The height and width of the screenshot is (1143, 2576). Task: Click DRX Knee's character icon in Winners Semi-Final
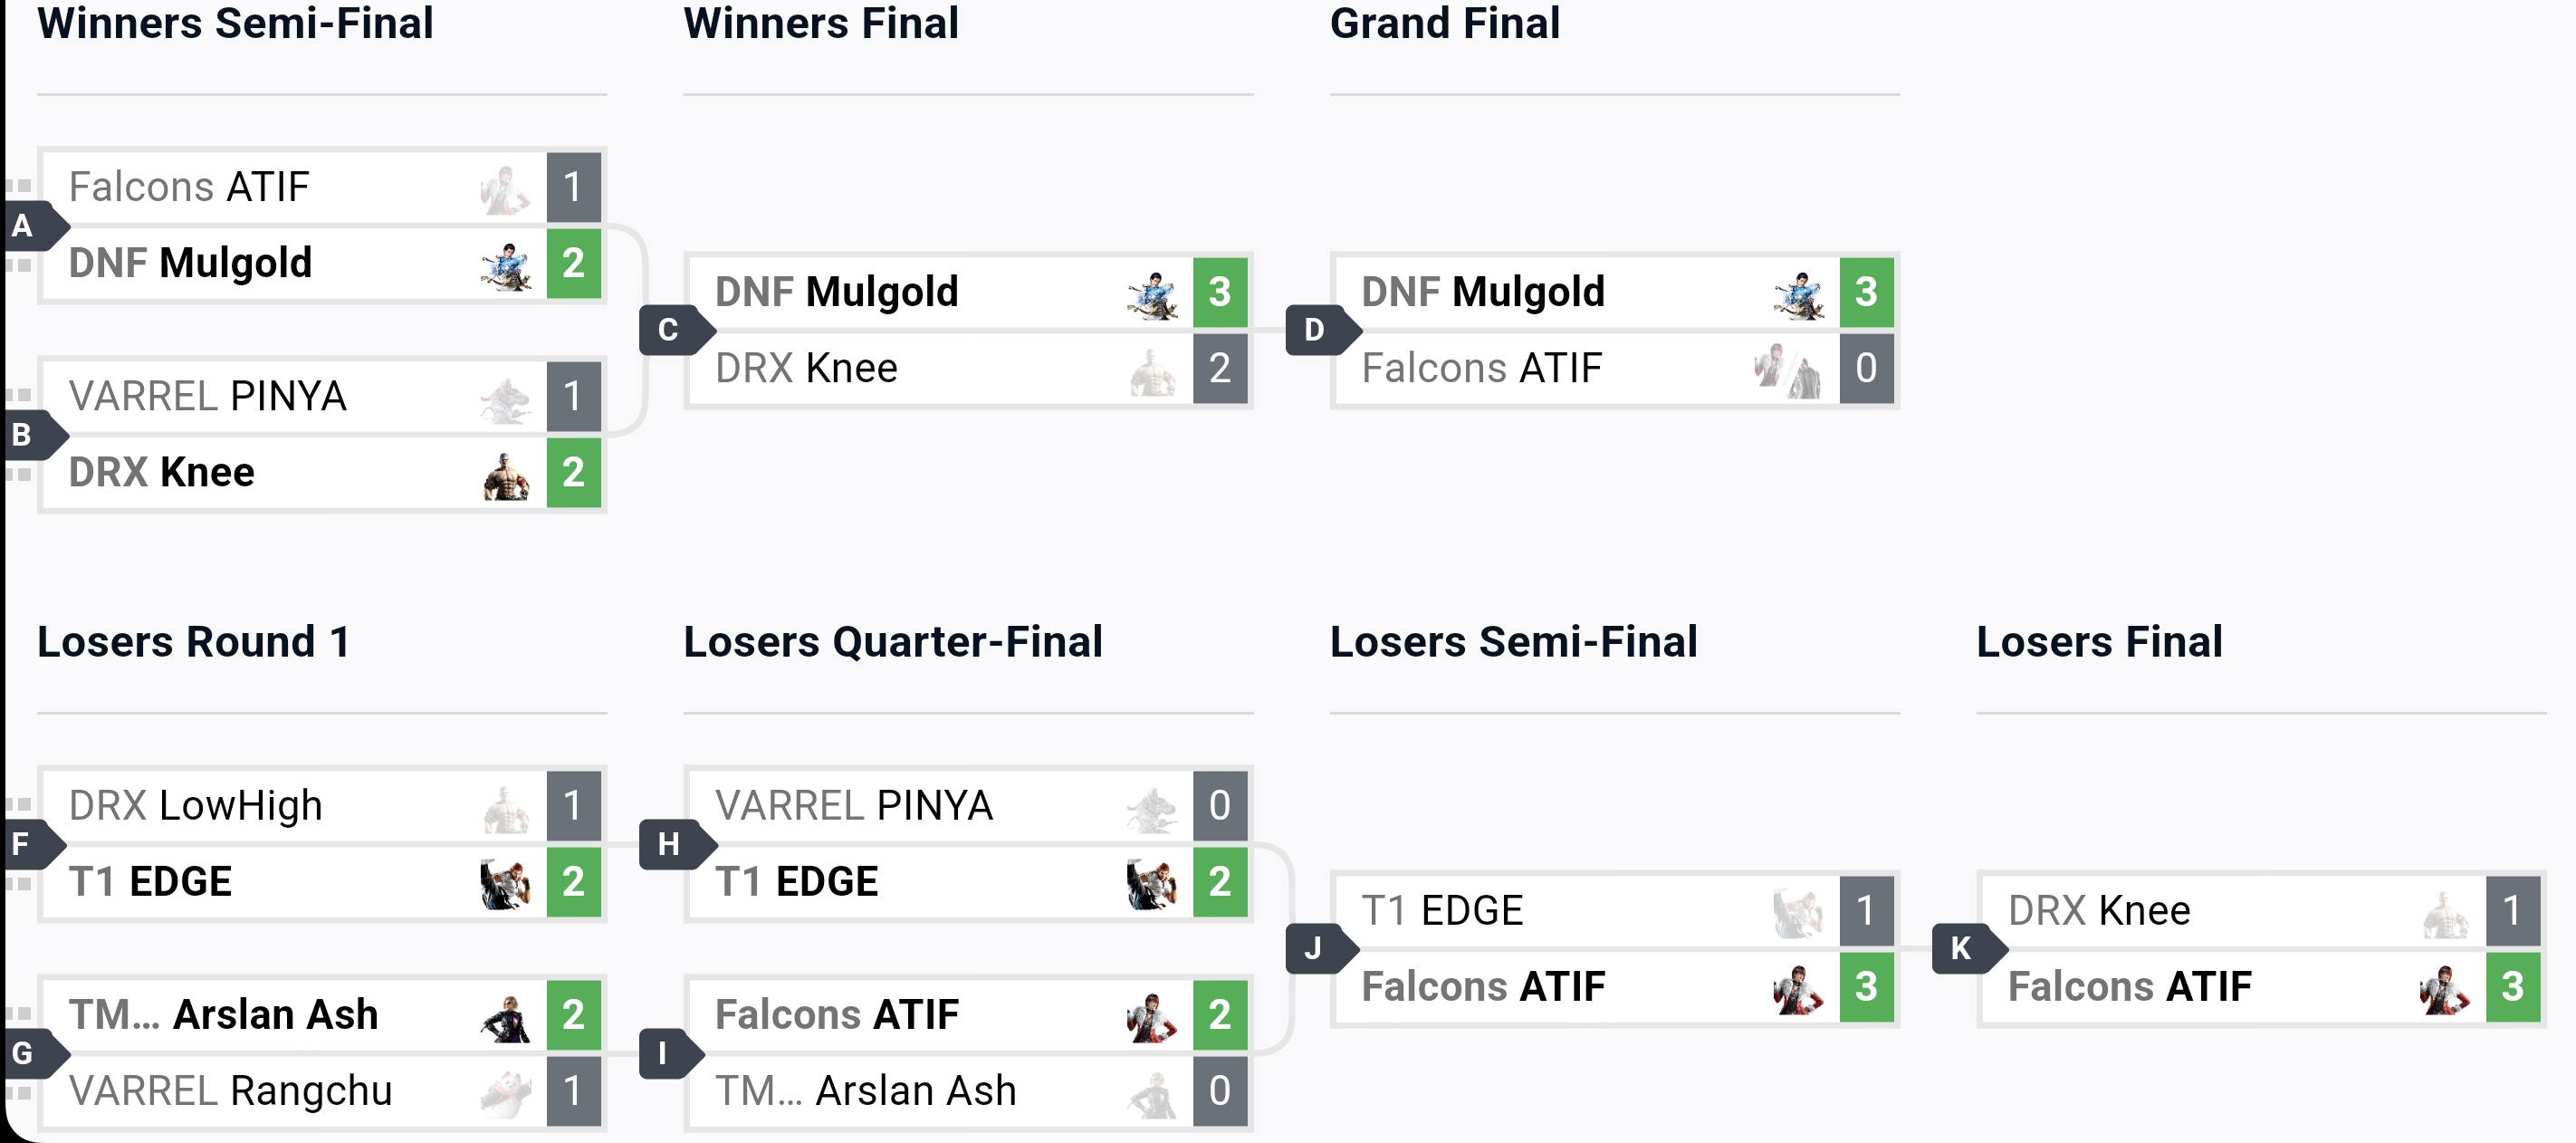pos(506,473)
